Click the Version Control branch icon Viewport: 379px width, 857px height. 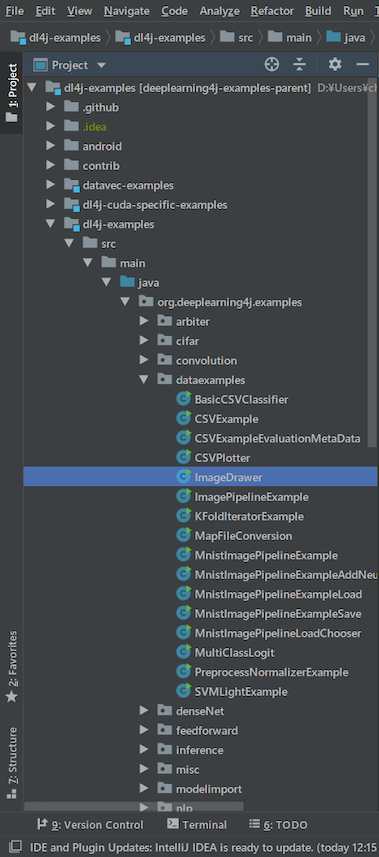click(x=42, y=824)
